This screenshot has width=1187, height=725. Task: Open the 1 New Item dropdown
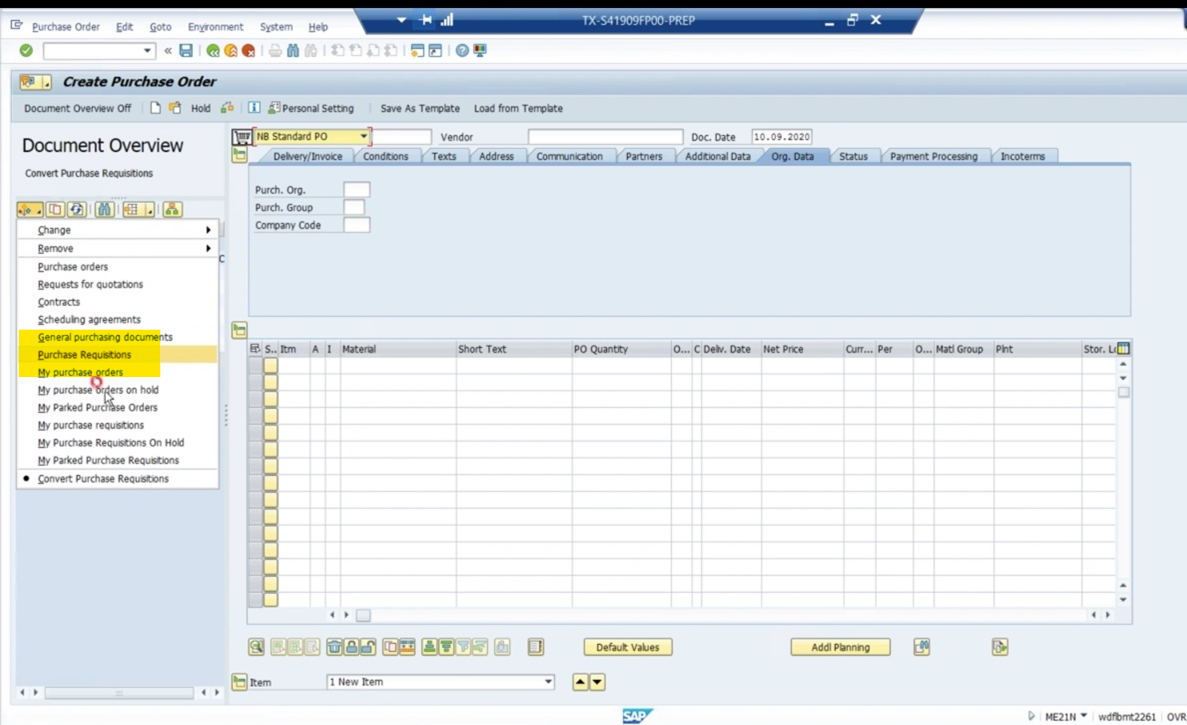[548, 682]
